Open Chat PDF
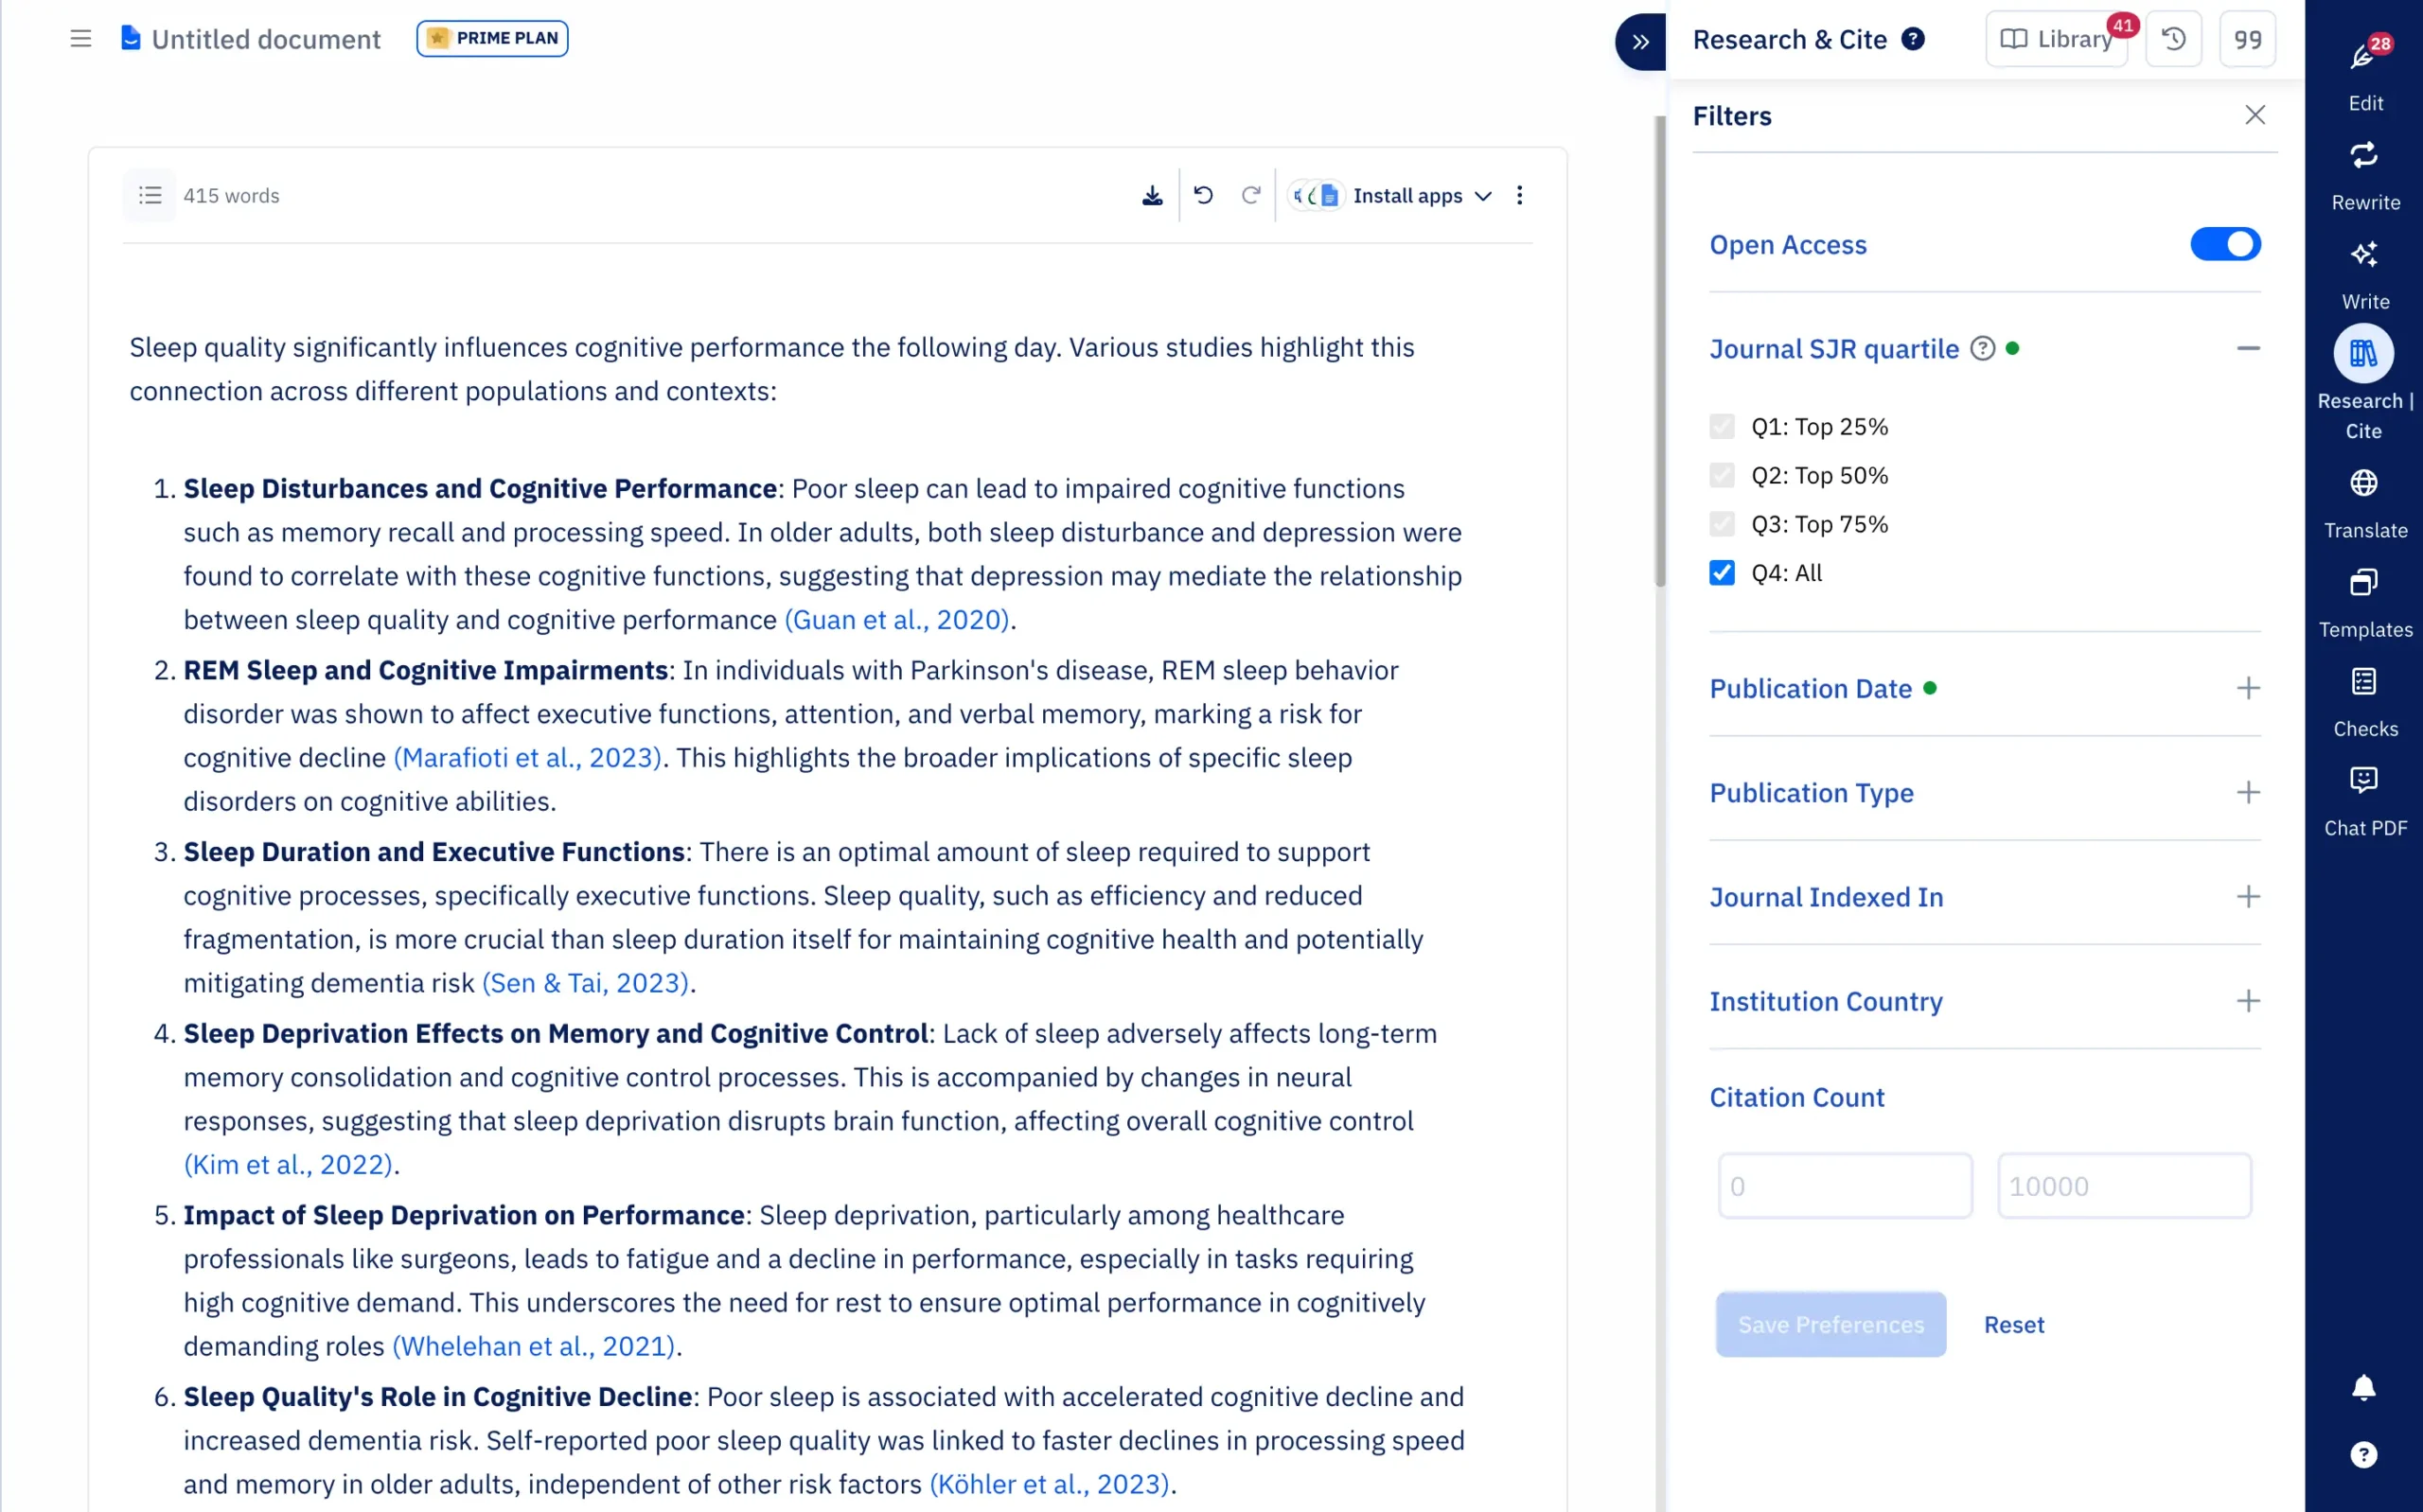This screenshot has height=1512, width=2423. tap(2365, 801)
